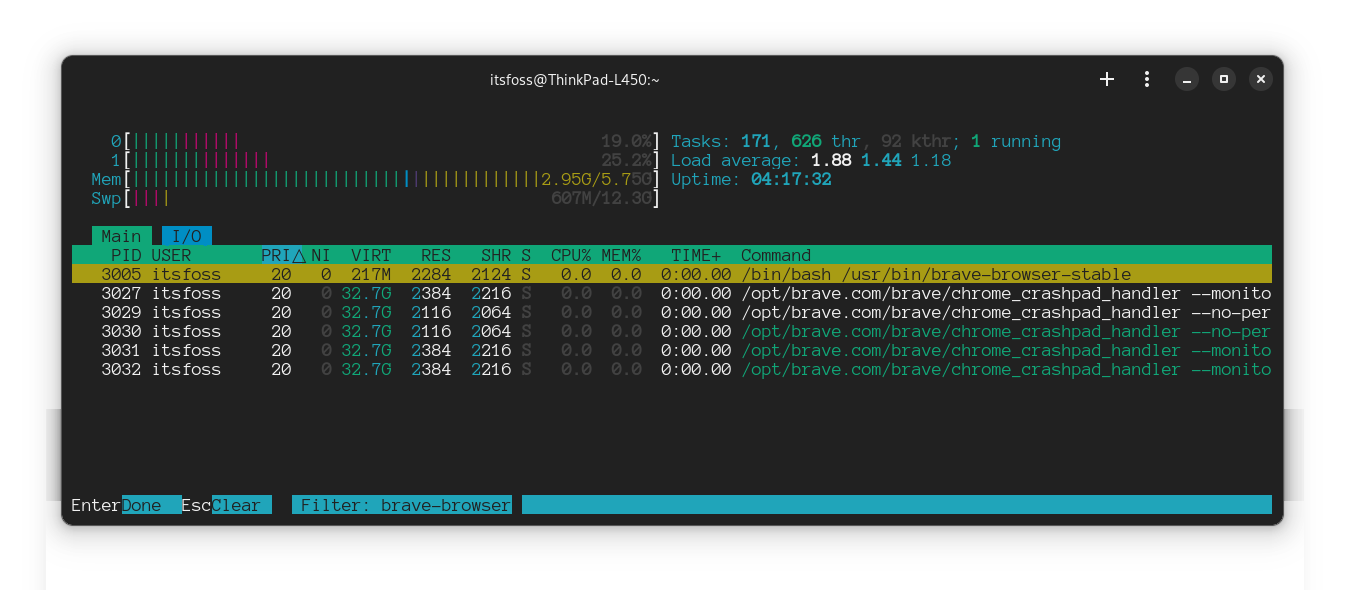Minimize the terminal window
Image resolution: width=1345 pixels, height=590 pixels.
point(1186,79)
